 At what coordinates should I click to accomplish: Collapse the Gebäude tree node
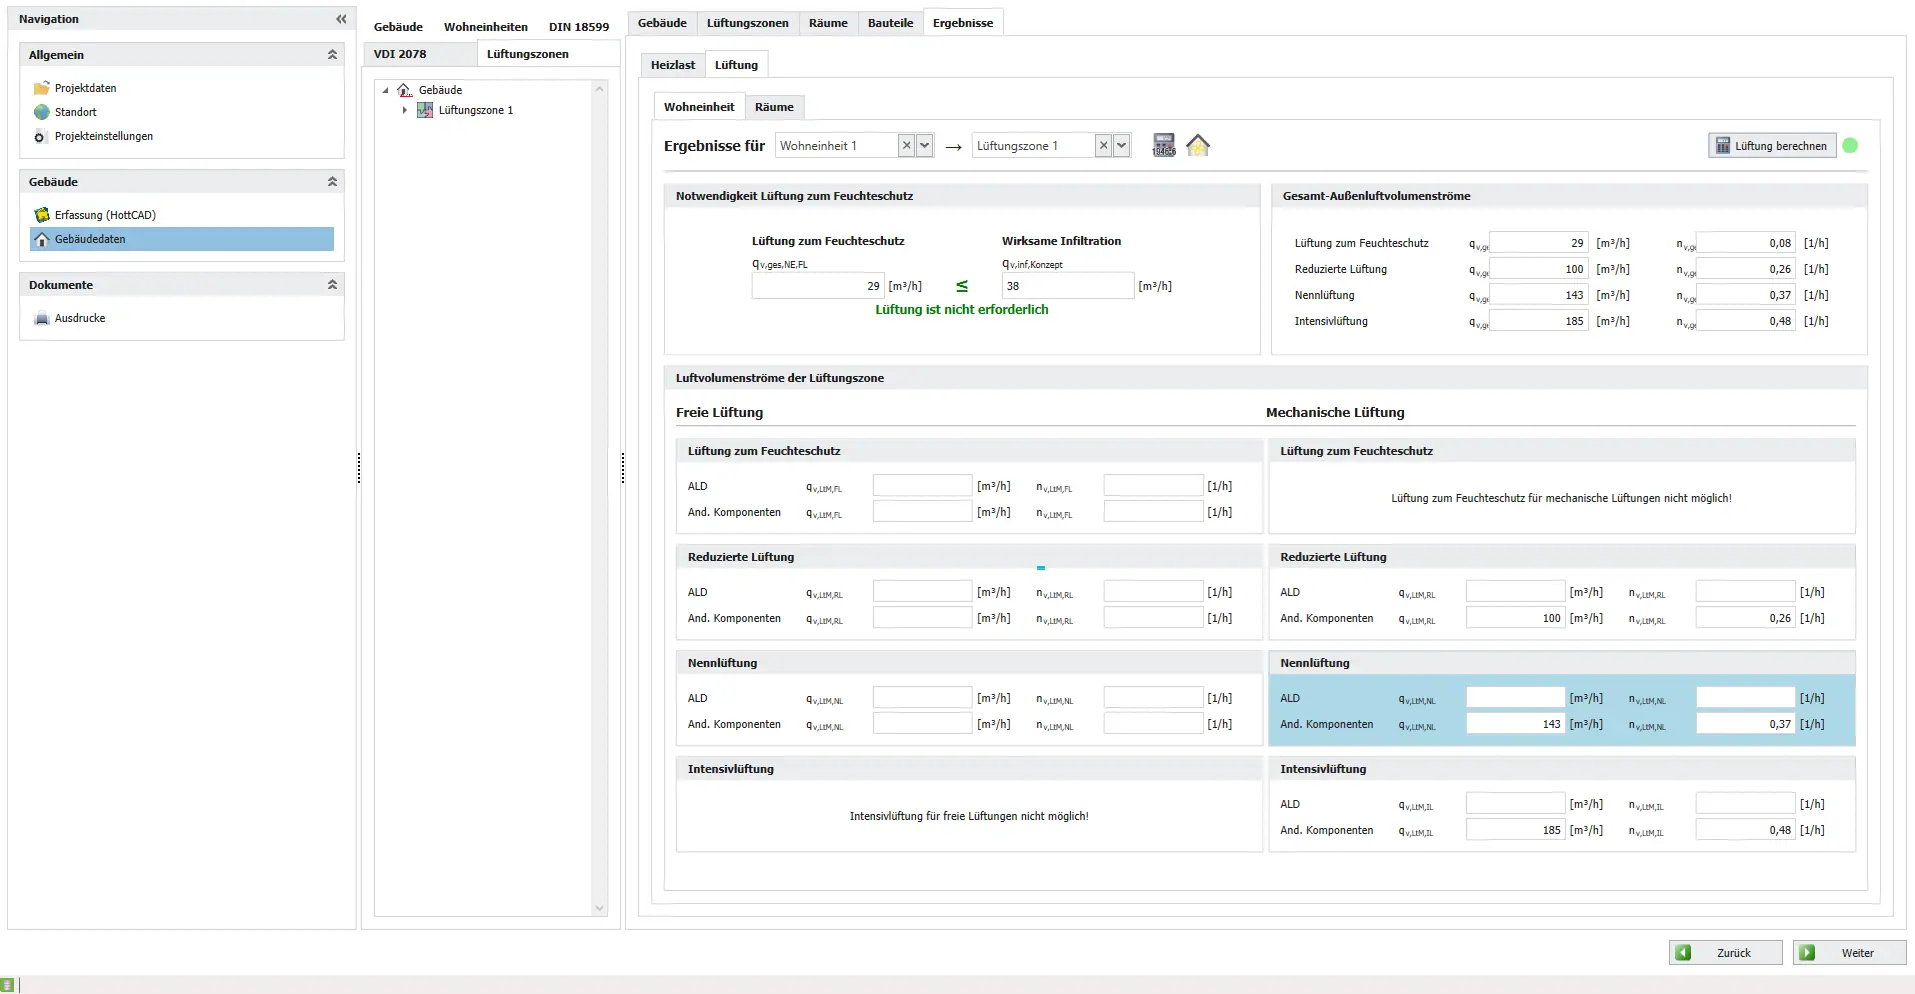(385, 90)
